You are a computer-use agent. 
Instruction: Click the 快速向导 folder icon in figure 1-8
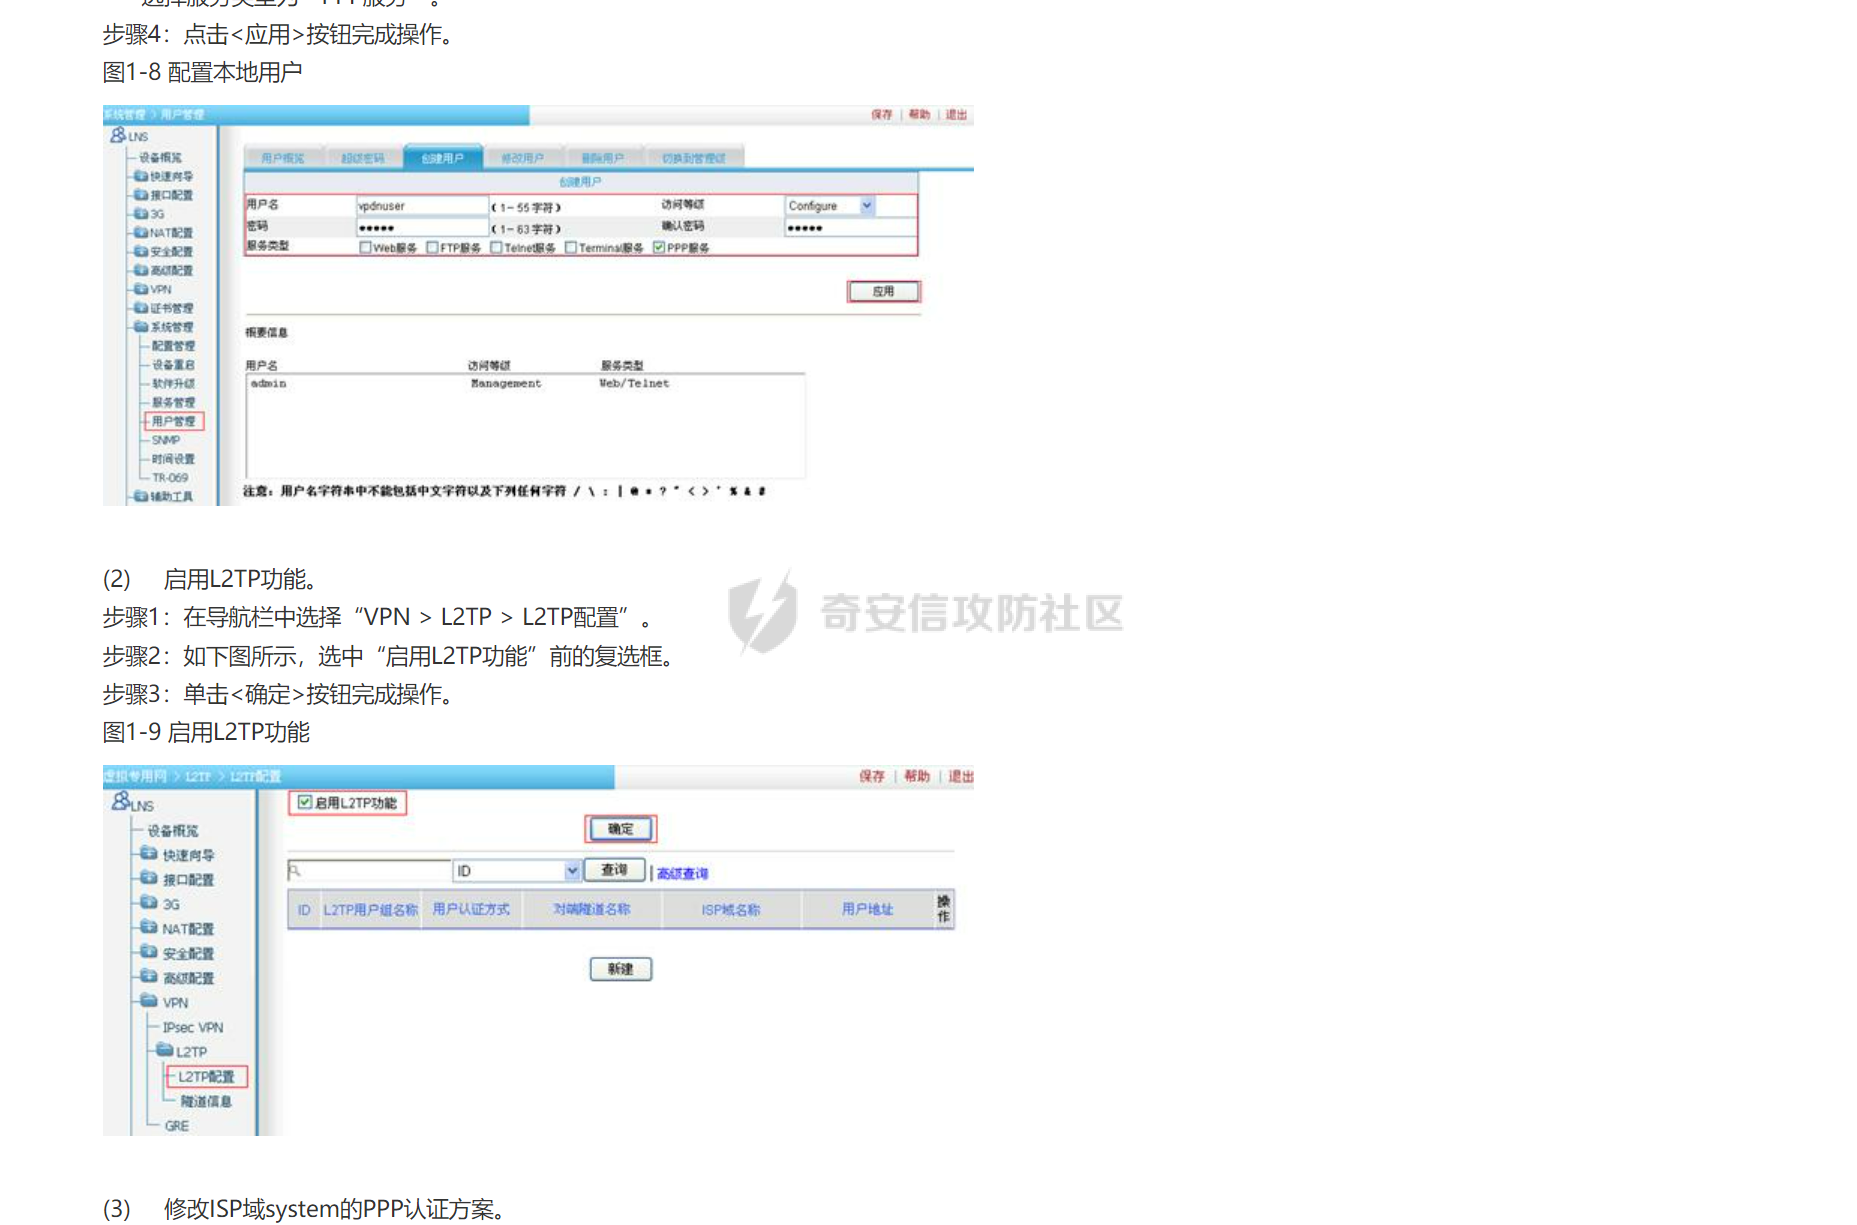(x=141, y=176)
